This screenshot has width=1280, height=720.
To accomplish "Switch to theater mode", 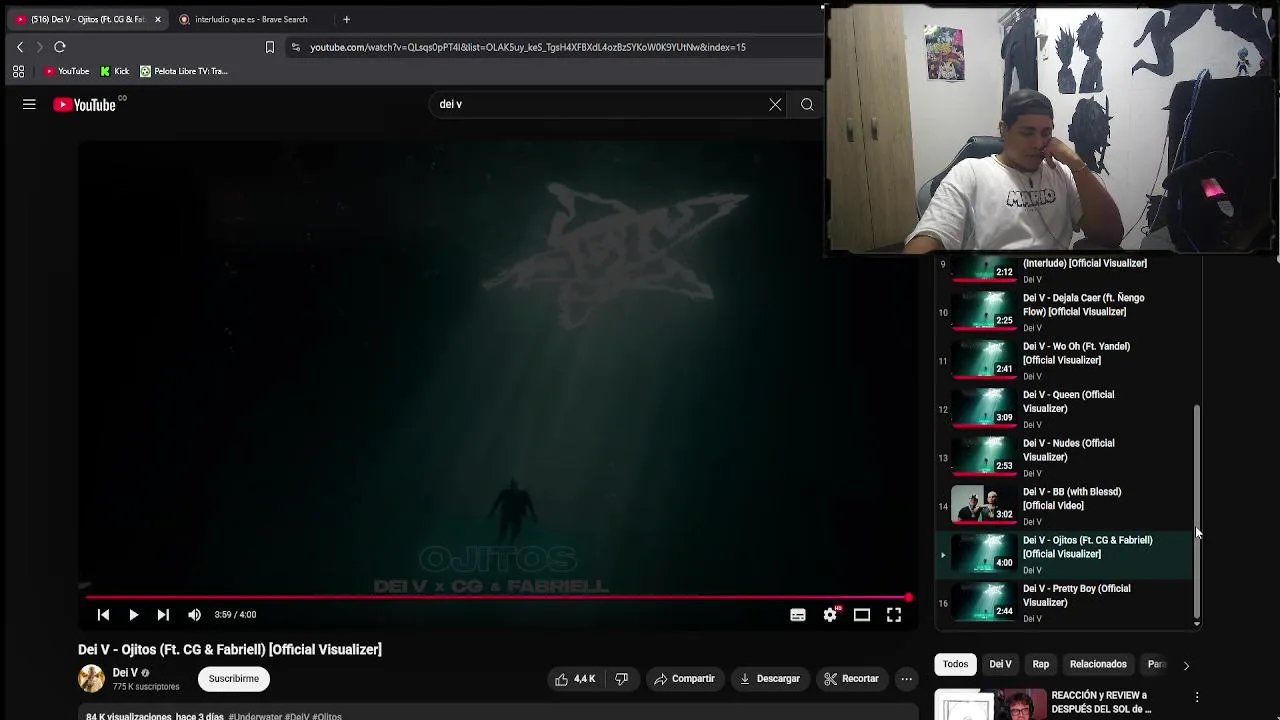I will click(862, 615).
